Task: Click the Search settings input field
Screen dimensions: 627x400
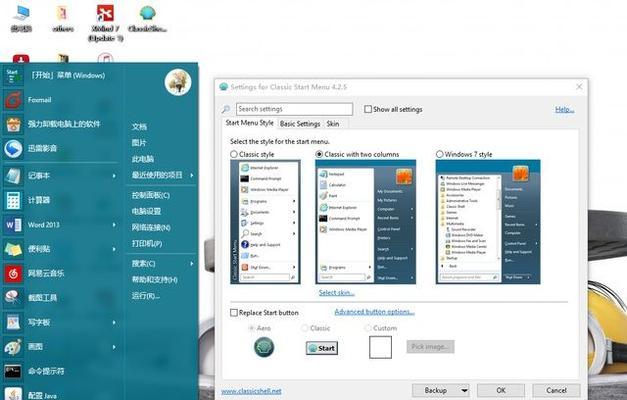Action: point(294,109)
